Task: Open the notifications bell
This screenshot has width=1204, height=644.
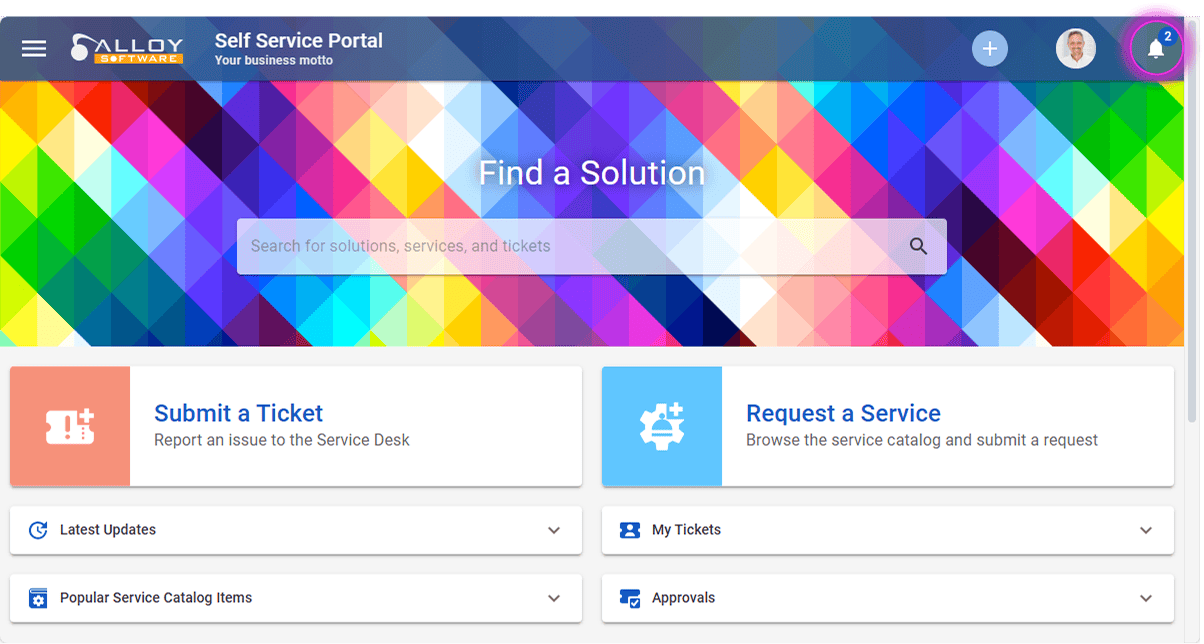Action: (x=1156, y=48)
